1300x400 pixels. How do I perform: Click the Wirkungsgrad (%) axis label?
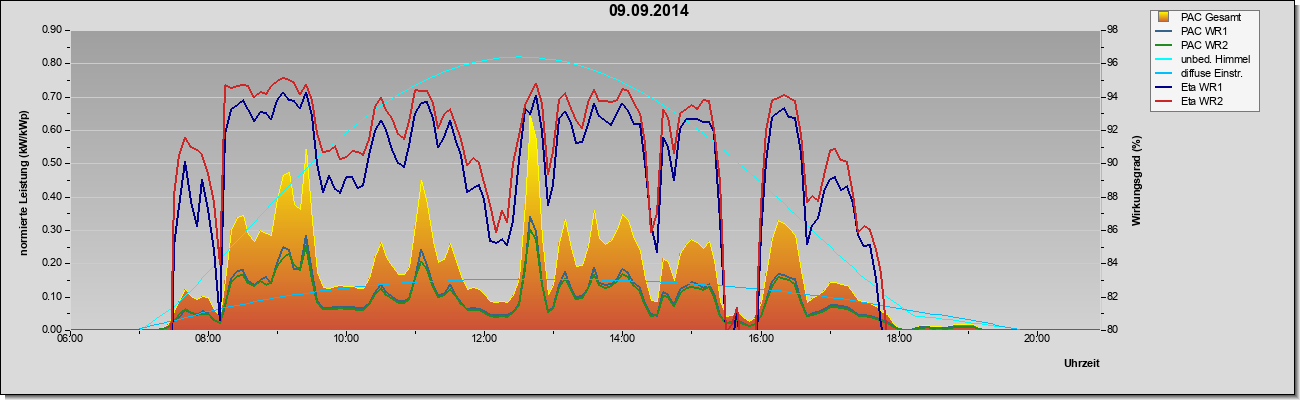pos(1137,180)
